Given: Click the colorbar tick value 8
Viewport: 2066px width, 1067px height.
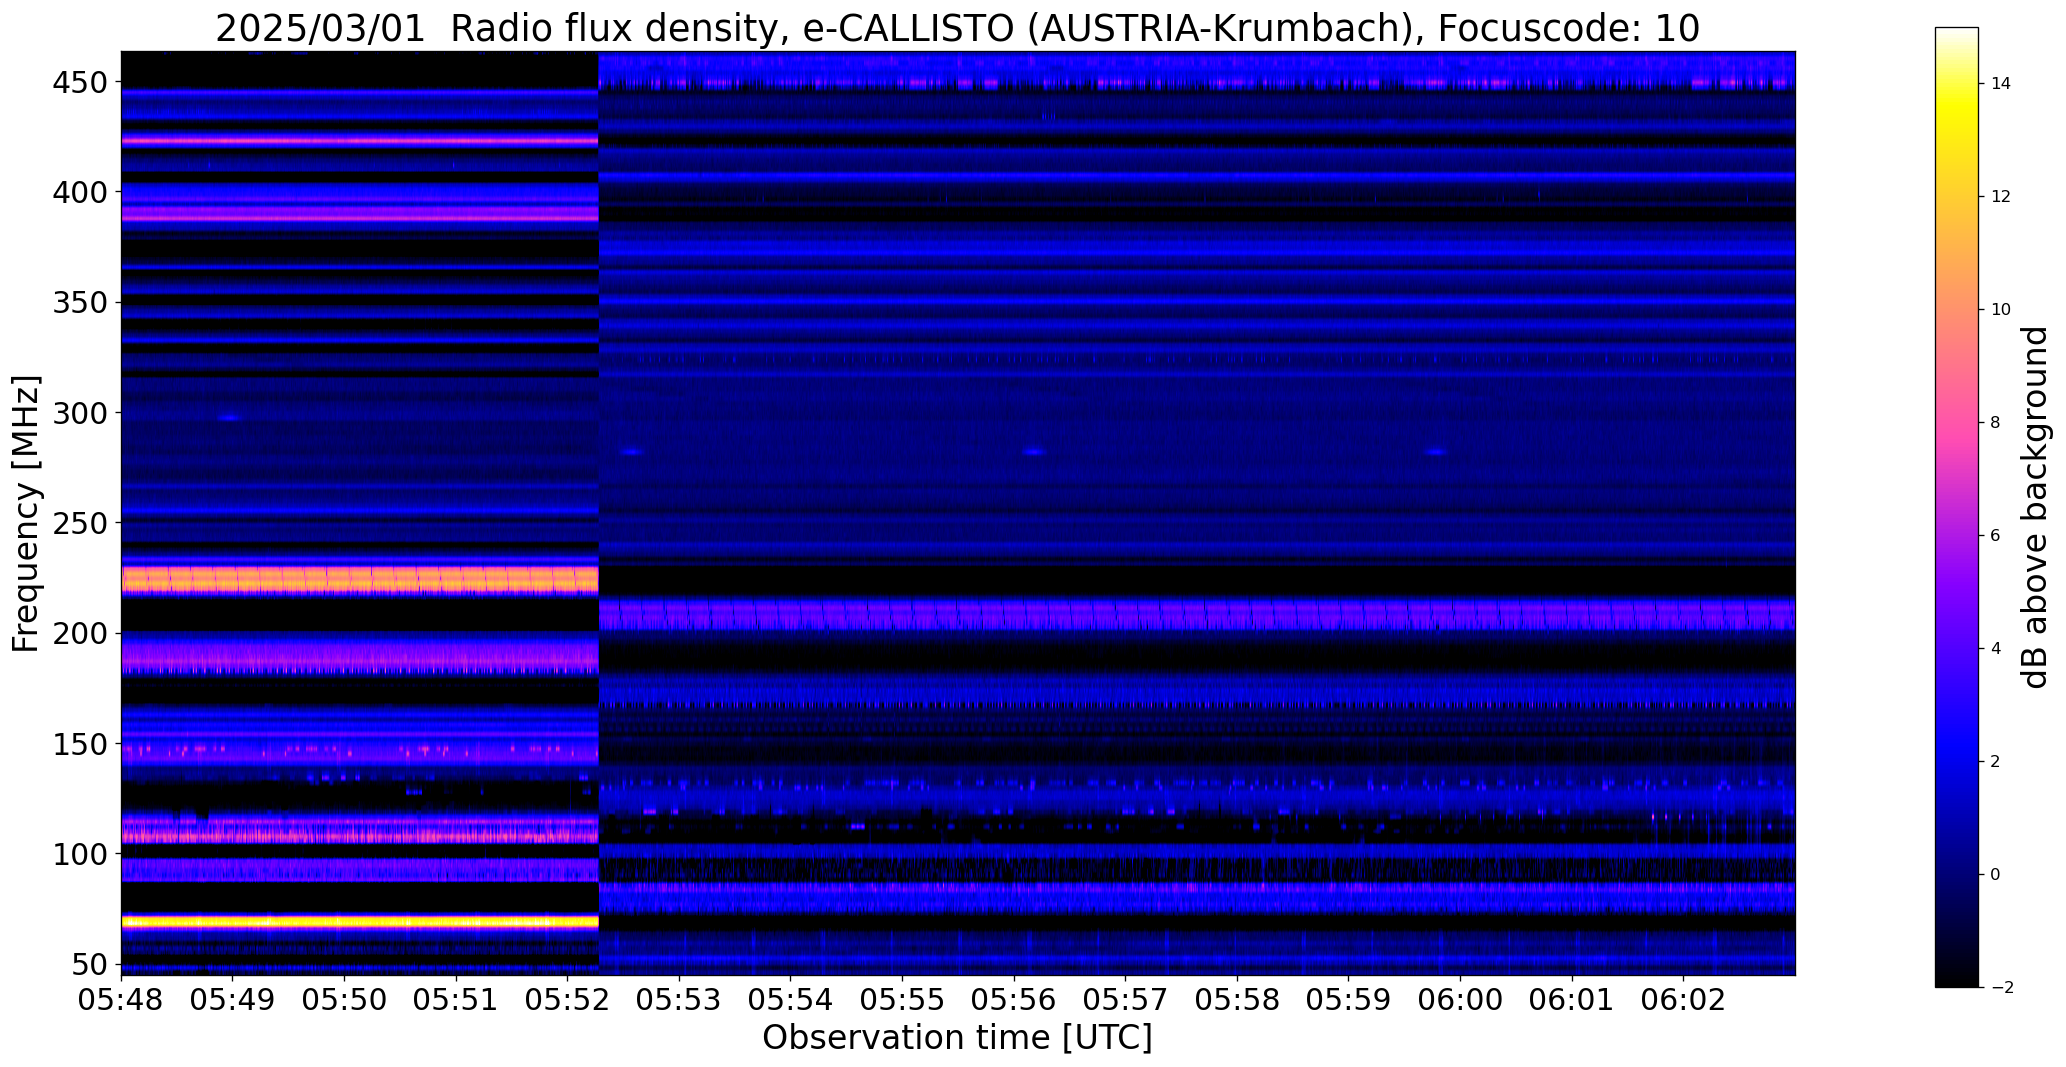Looking at the screenshot, I should click(x=1995, y=423).
